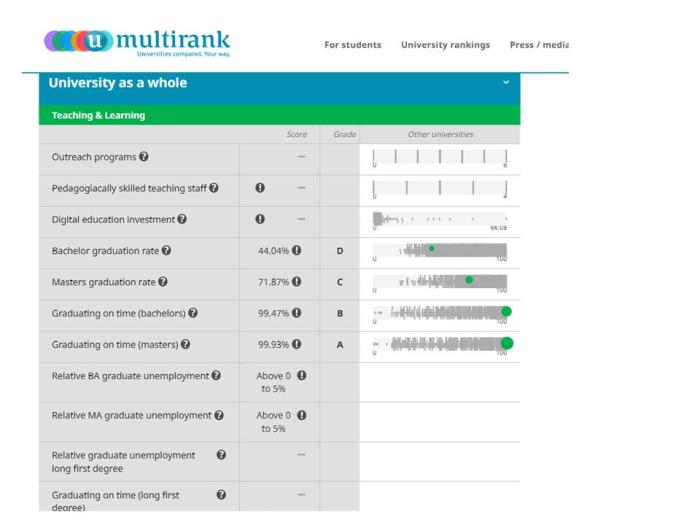
Task: Click help icon for Digital education investment
Action: coord(182,219)
